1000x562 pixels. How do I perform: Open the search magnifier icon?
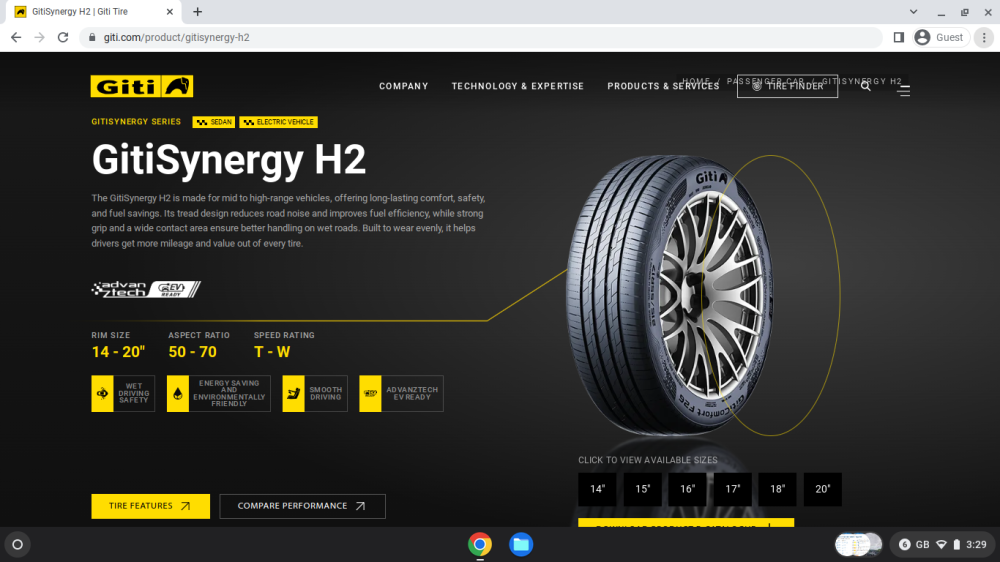tap(865, 86)
